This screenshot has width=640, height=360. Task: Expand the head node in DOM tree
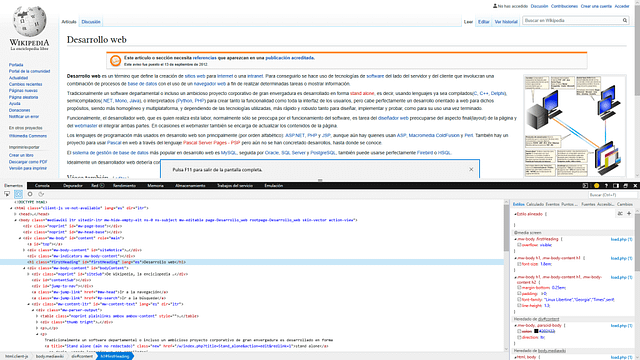click(x=16, y=214)
